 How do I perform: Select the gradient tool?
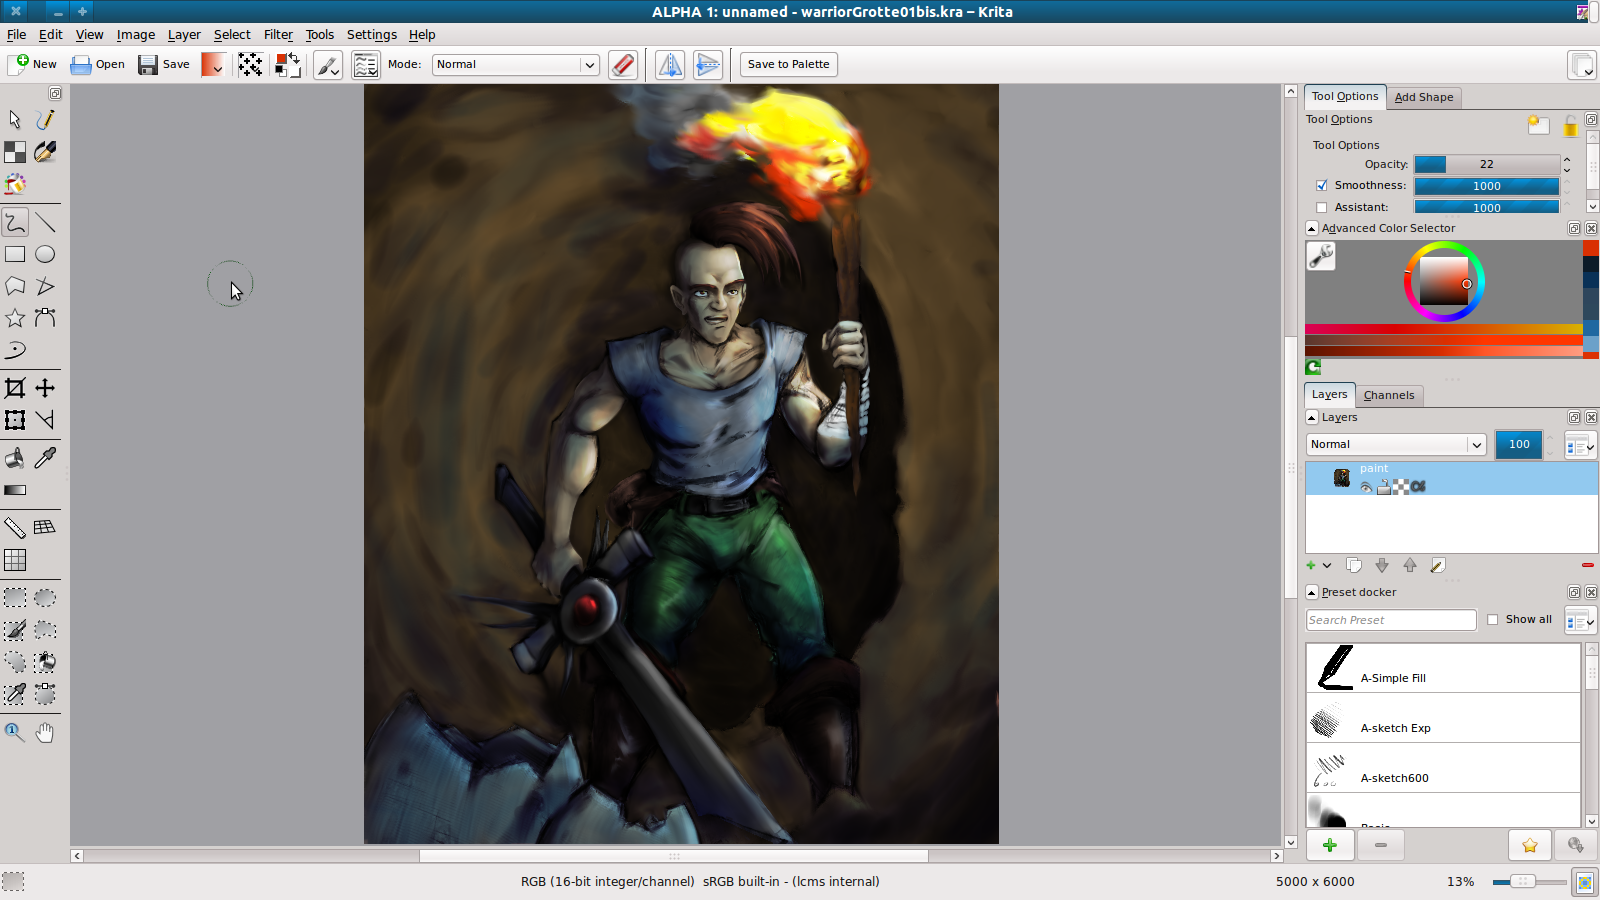click(15, 490)
